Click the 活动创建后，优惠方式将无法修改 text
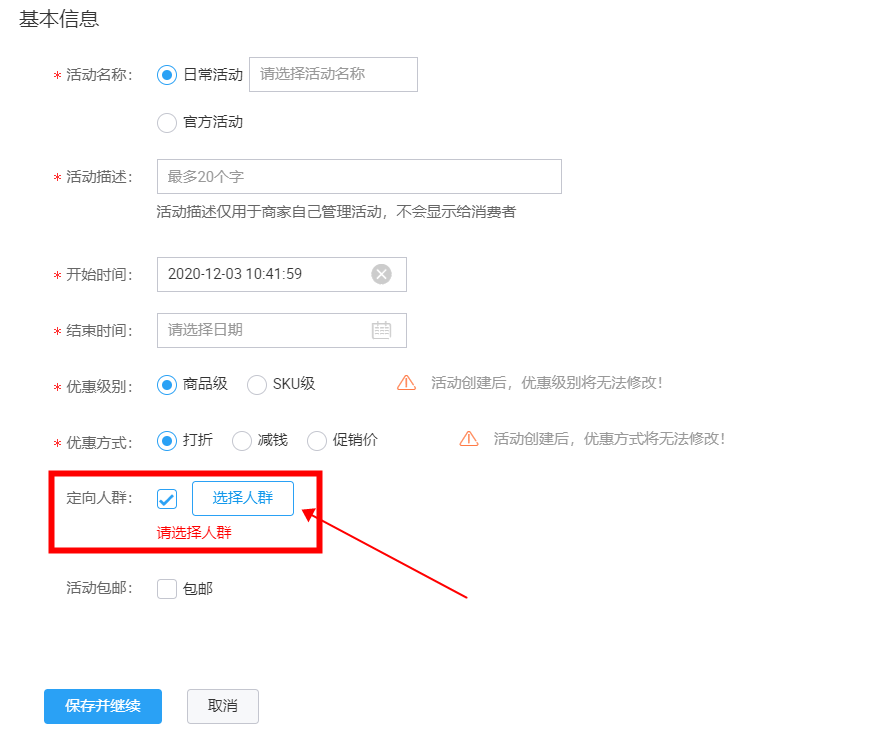This screenshot has height=746, width=894. 609,439
